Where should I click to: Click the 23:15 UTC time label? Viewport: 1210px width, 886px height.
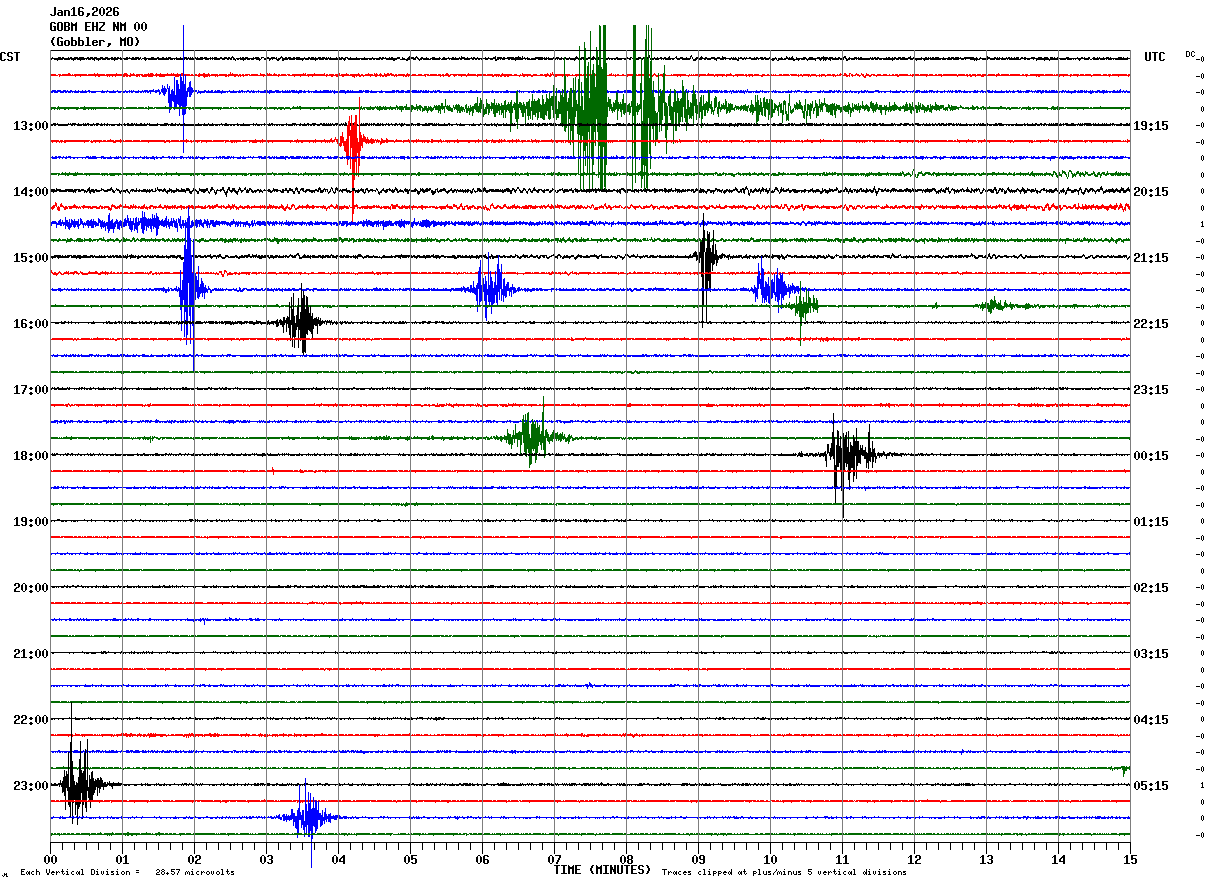(1151, 390)
